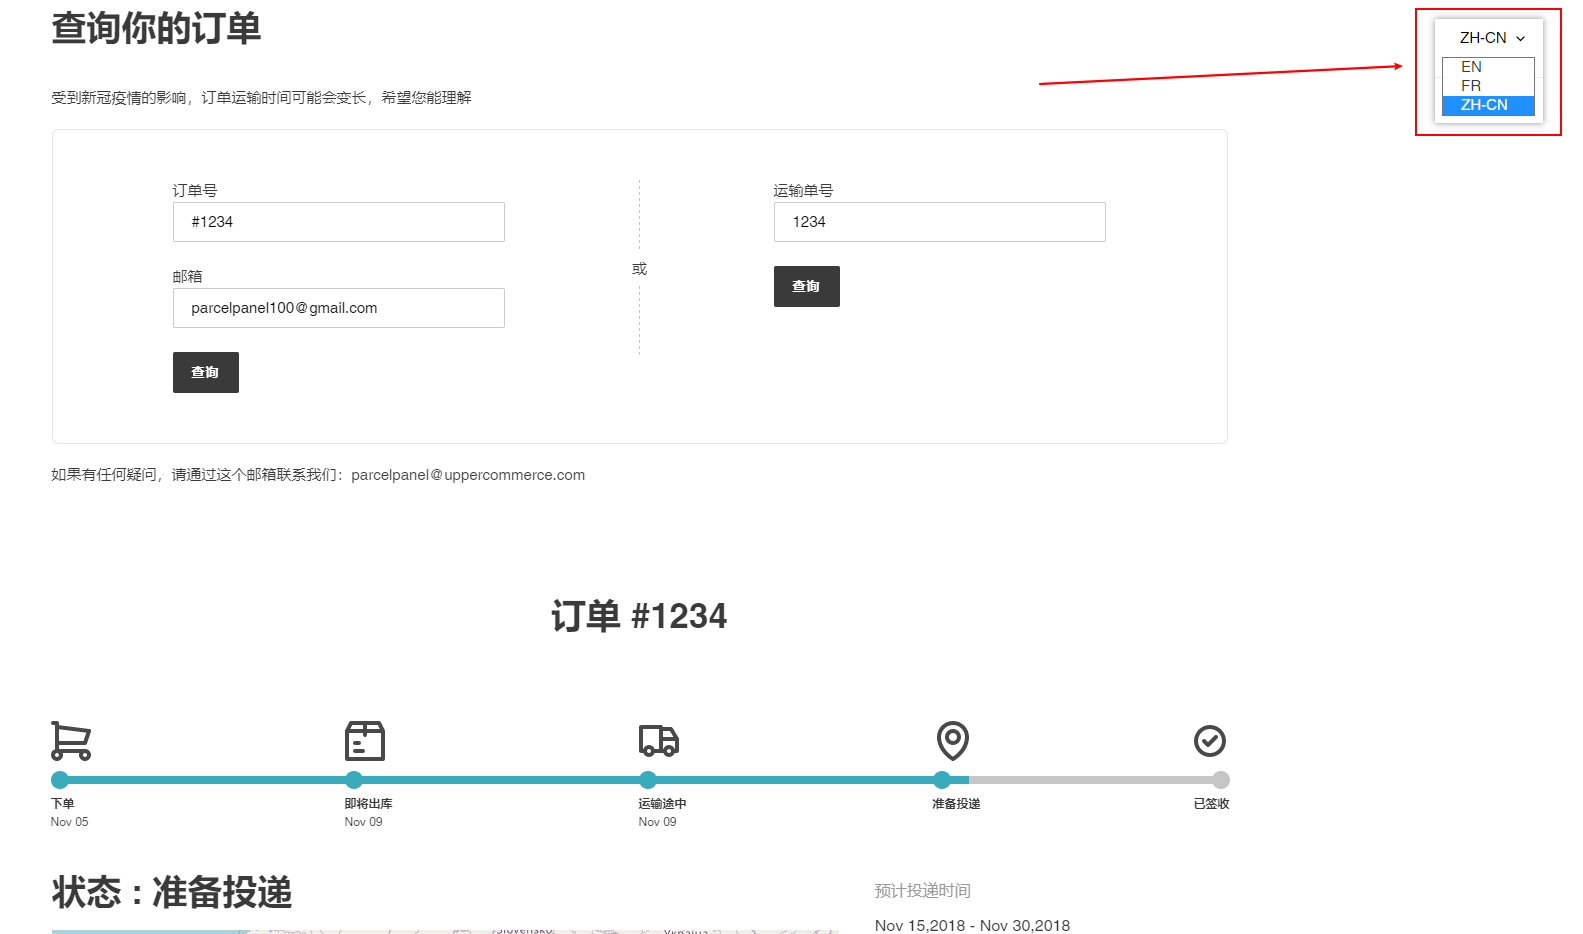Click the 已签收 step label
Image resolution: width=1583 pixels, height=934 pixels.
tap(1211, 804)
